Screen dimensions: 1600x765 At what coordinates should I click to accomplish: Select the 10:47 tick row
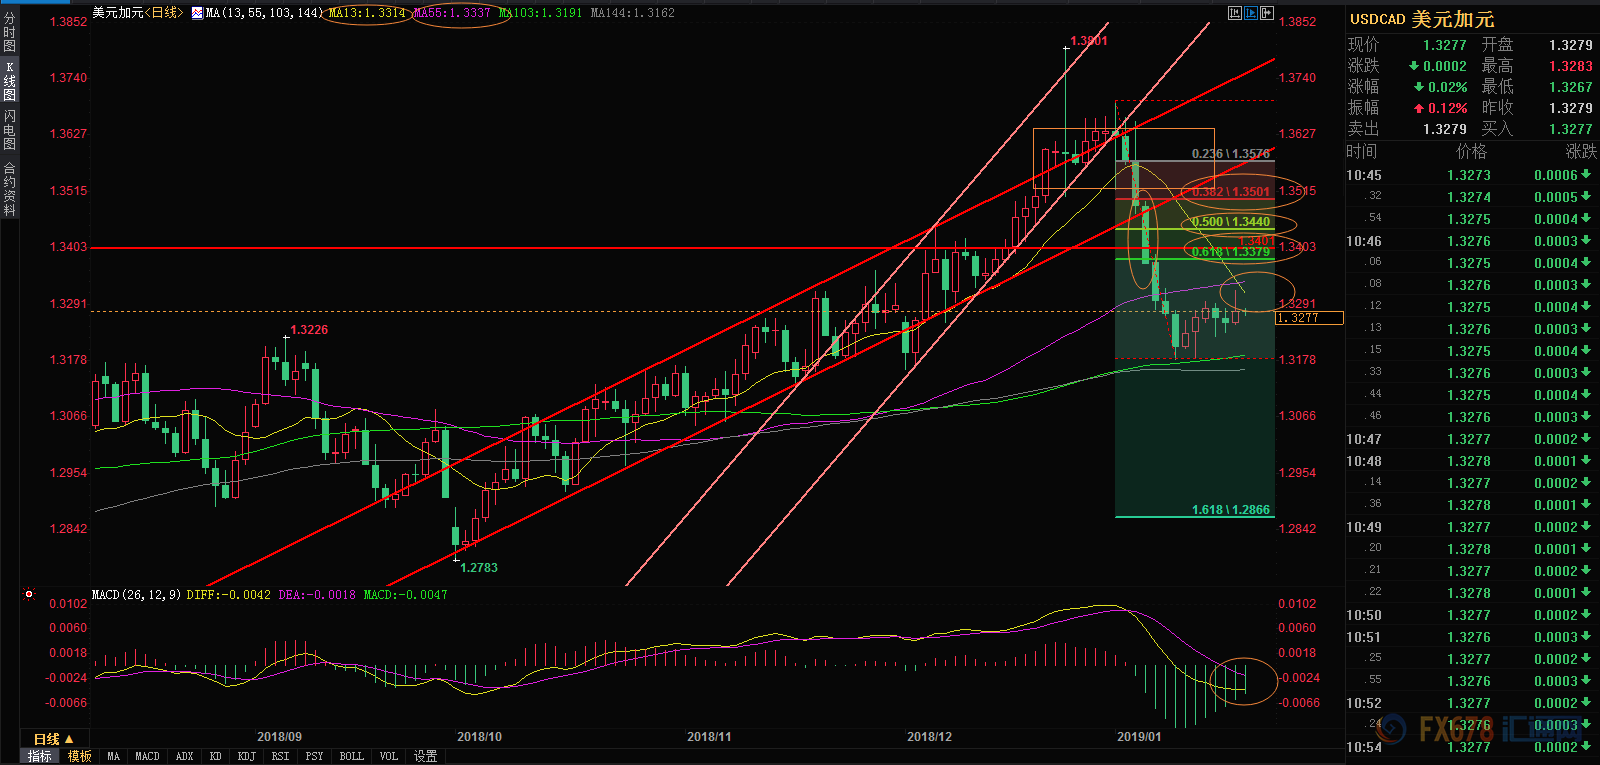(x=1471, y=439)
